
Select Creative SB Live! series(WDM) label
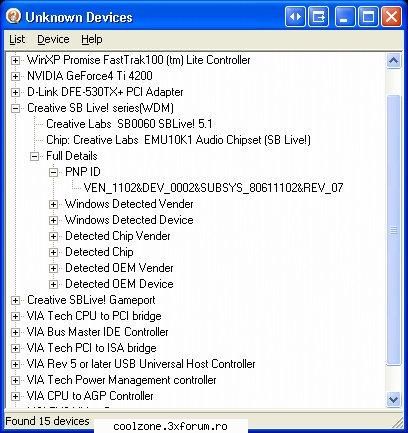pos(100,108)
